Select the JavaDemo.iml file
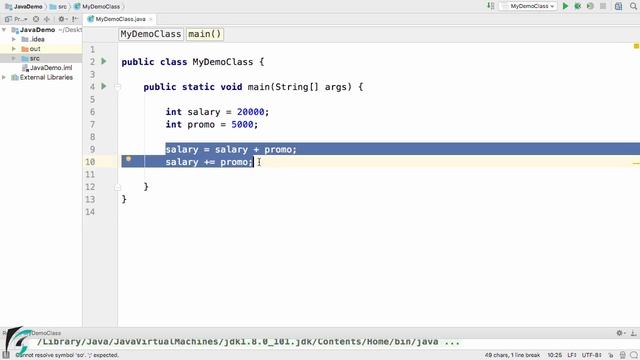This screenshot has width=640, height=360. coord(47,68)
